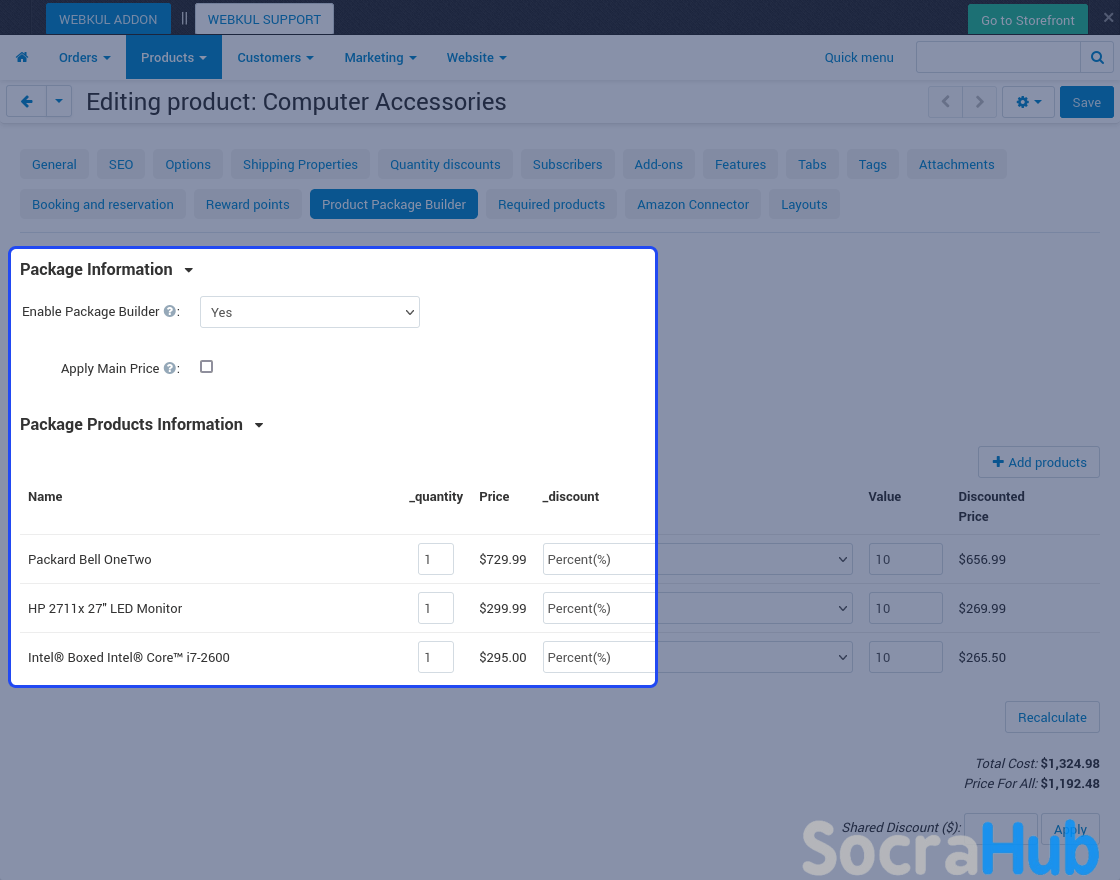Click quantity field for Intel Core i7-2600

tap(436, 657)
